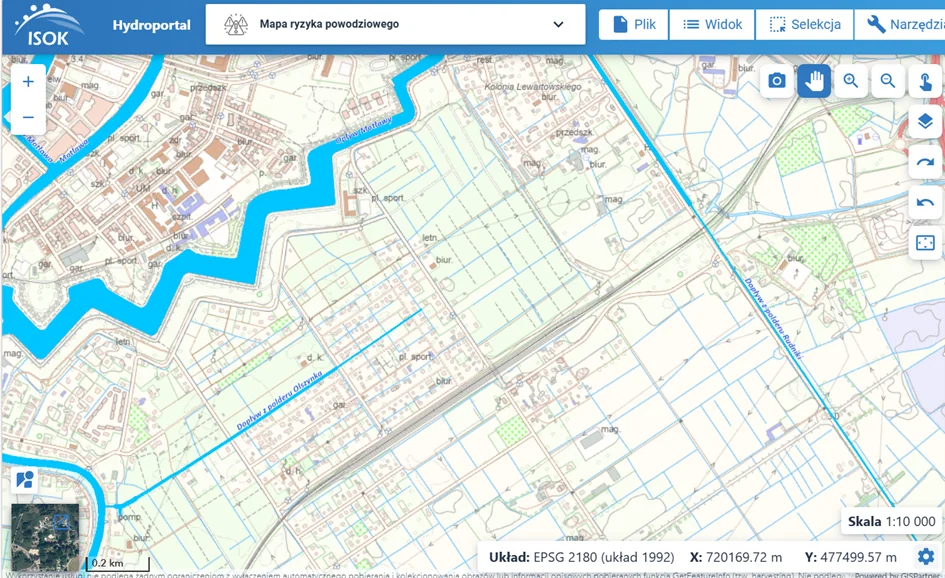Select the pointing finger identify tool
Image resolution: width=945 pixels, height=578 pixels.
(925, 81)
